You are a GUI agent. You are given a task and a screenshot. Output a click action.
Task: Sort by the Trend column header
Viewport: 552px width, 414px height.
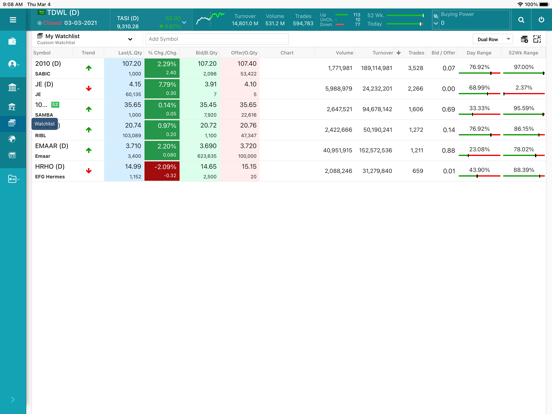(x=88, y=53)
